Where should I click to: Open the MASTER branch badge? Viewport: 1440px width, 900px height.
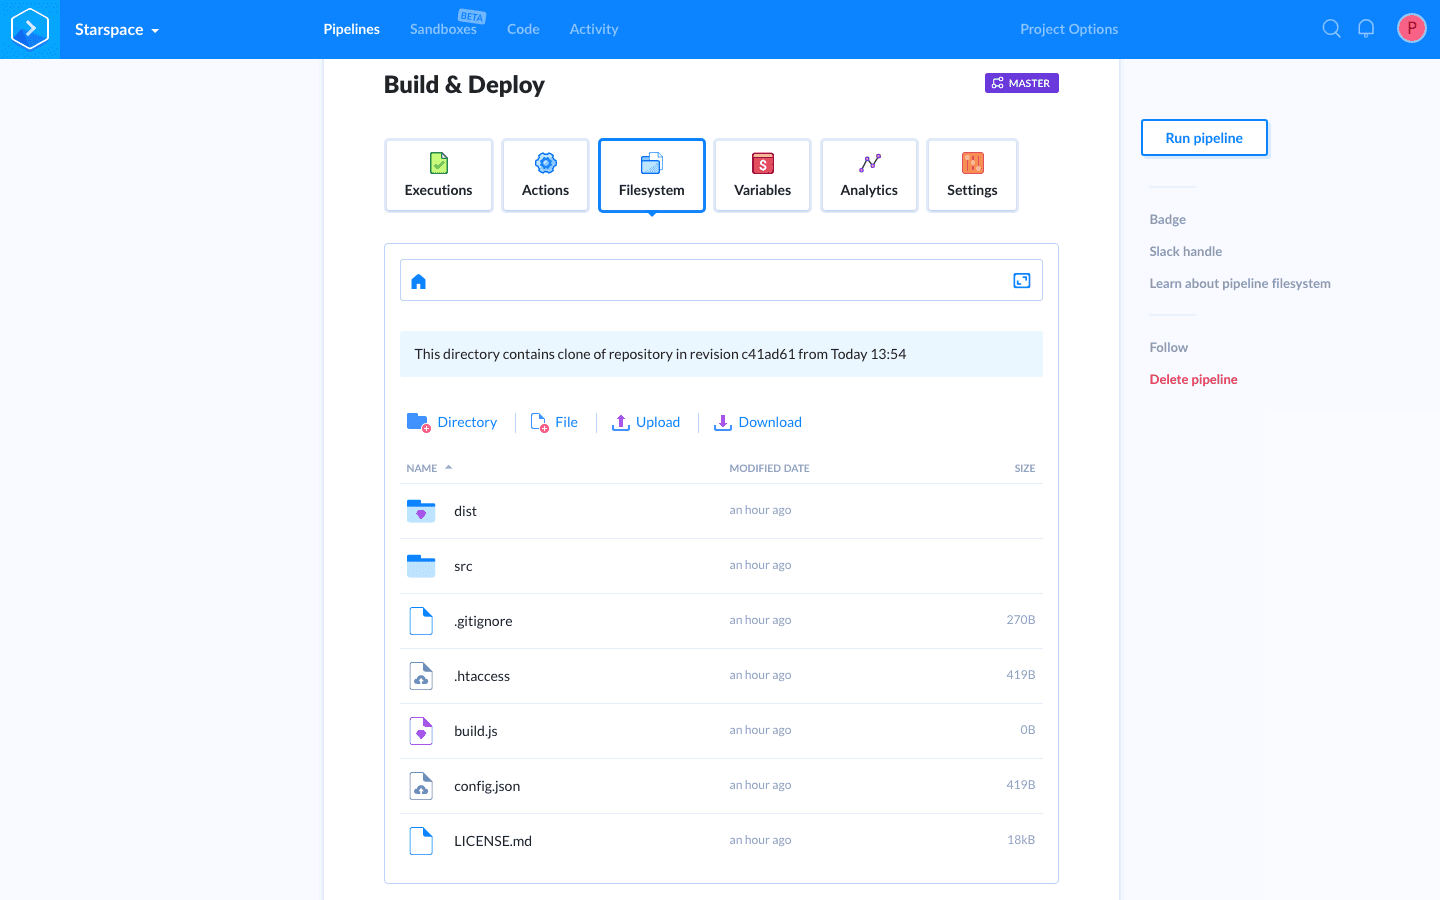tap(1021, 83)
